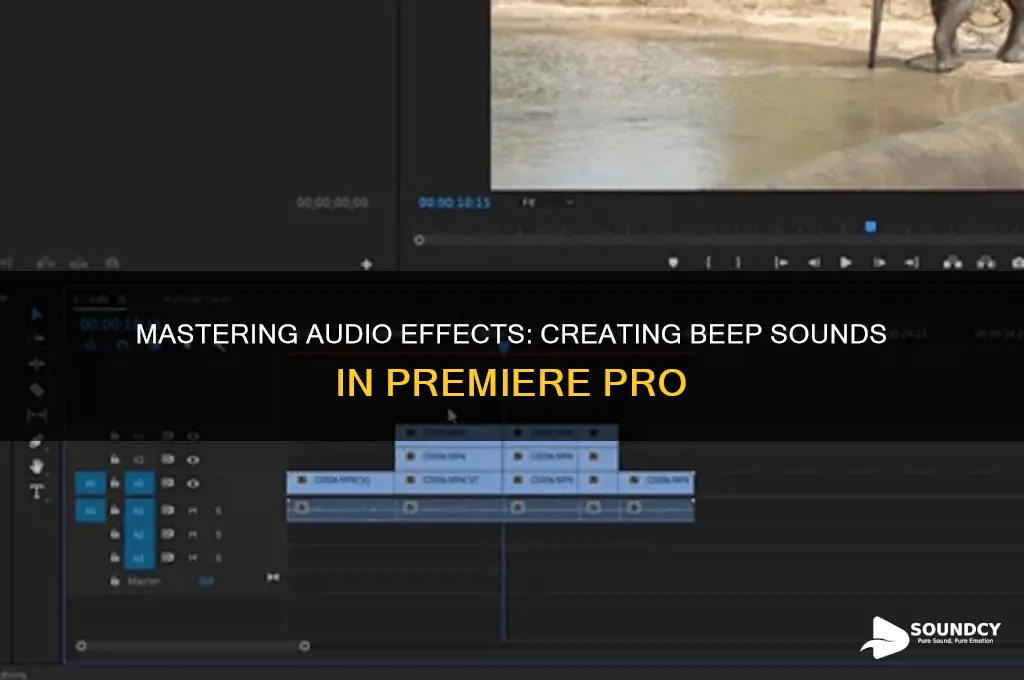
Task: Toggle A3 track targeting button
Action: point(139,558)
